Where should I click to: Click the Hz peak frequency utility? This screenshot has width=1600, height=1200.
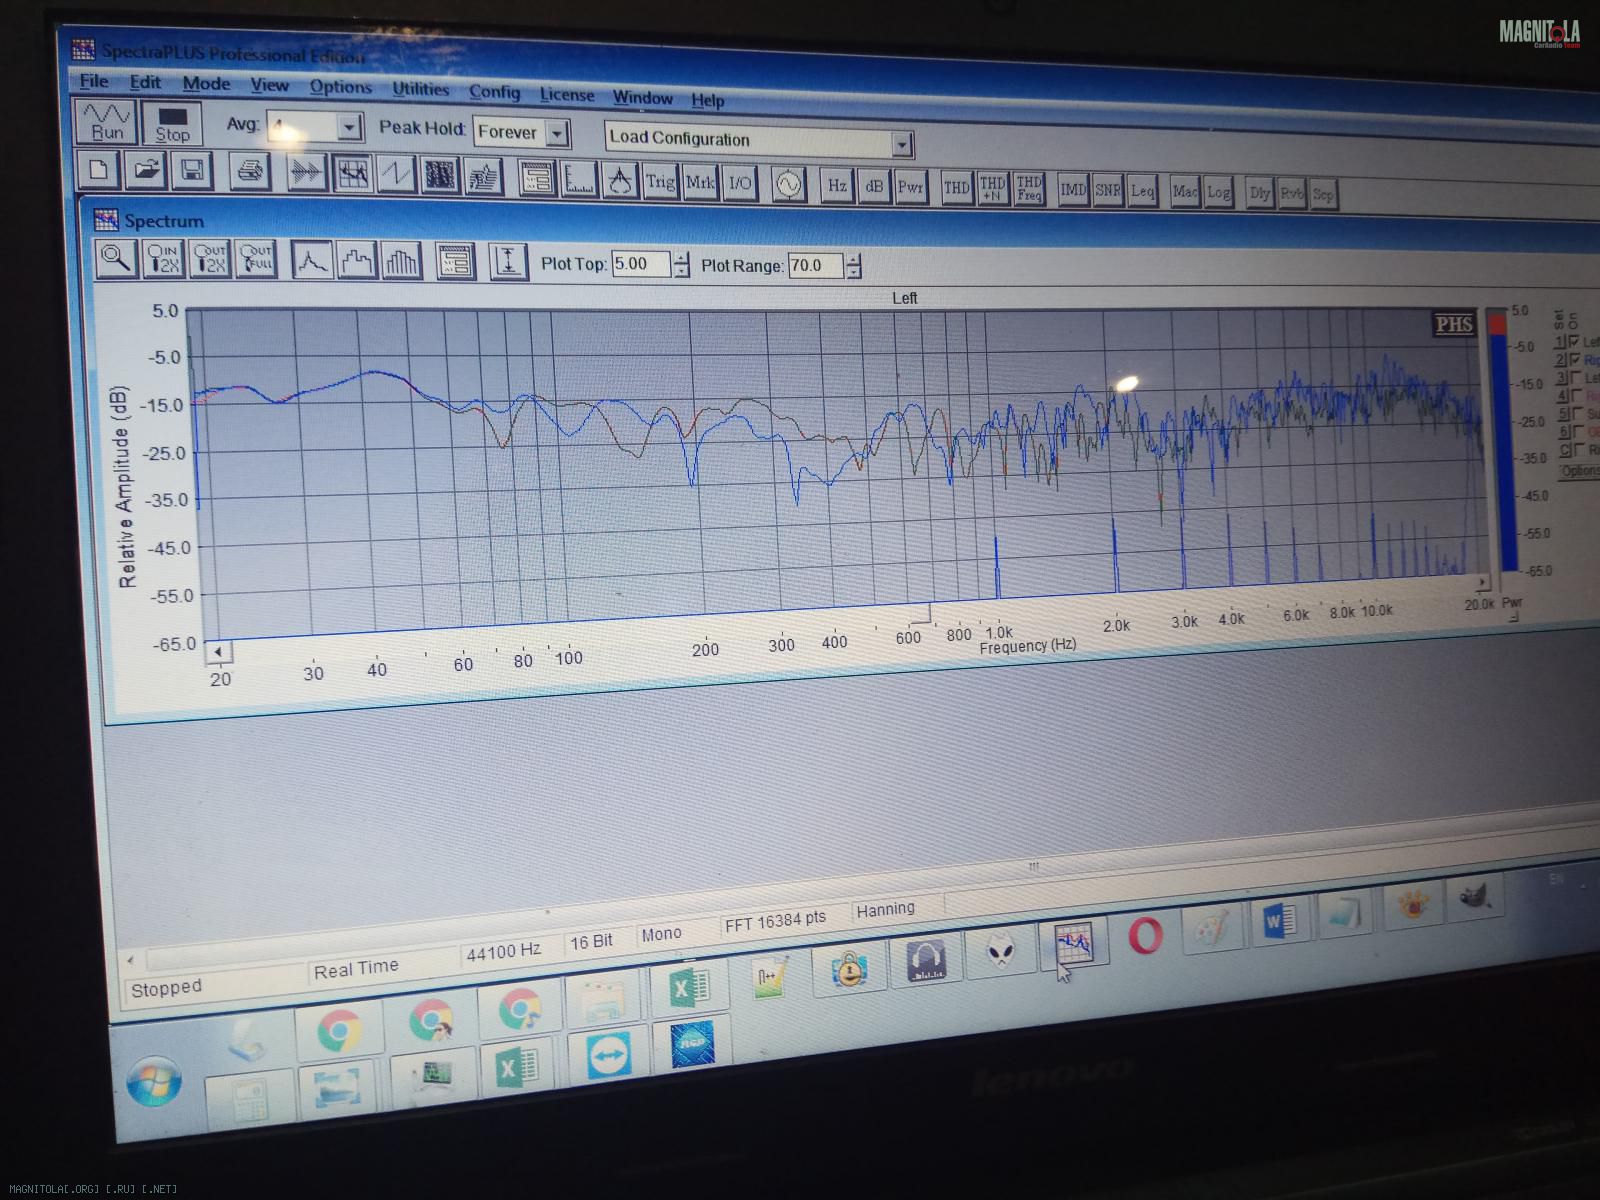837,185
